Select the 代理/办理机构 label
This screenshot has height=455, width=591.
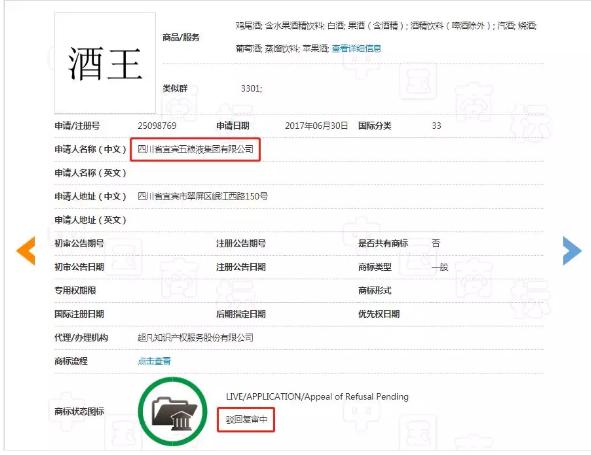coord(81,337)
